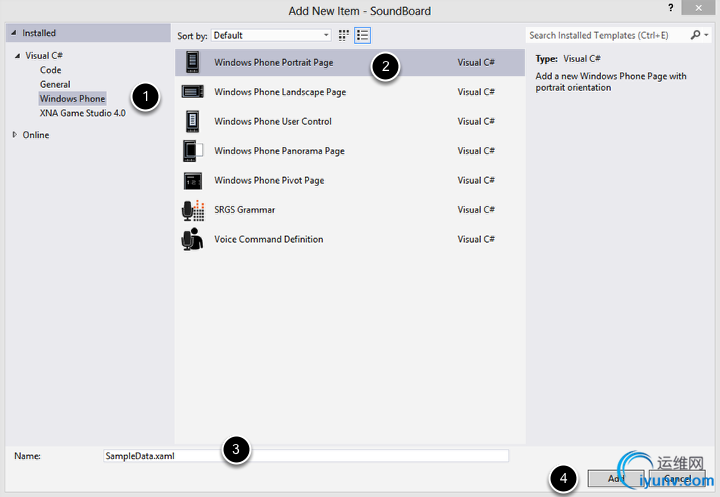The height and width of the screenshot is (497, 720).
Task: Select Windows Phone User Control template
Action: 350,121
